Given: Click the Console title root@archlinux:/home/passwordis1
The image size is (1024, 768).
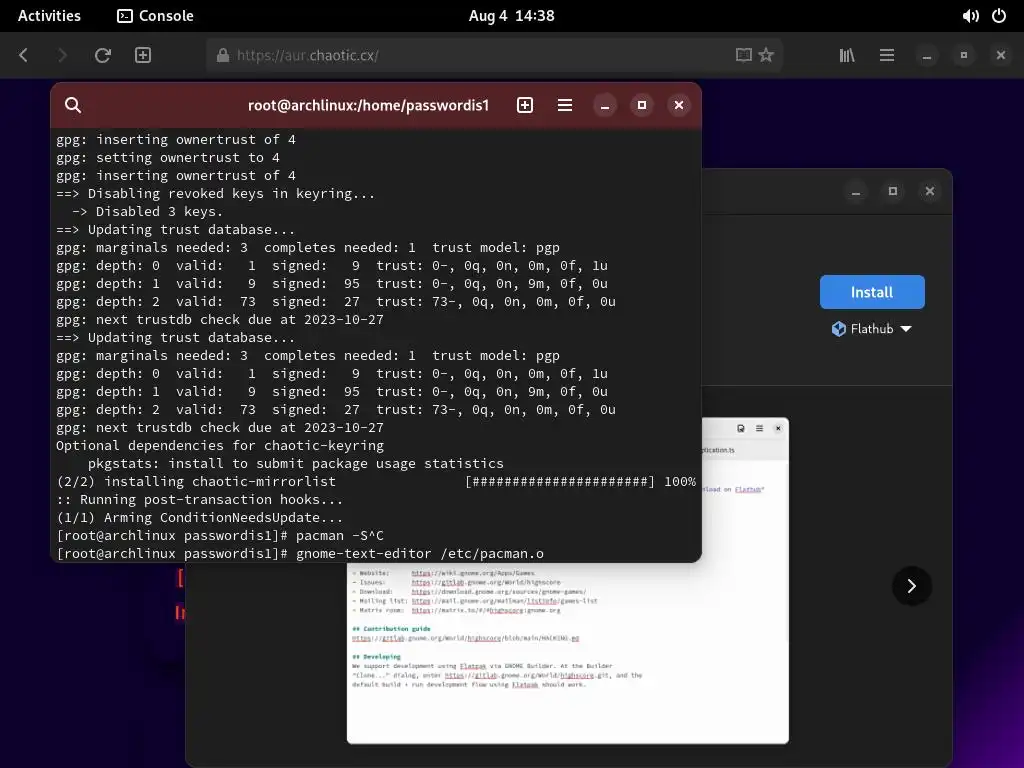Looking at the screenshot, I should (x=368, y=105).
